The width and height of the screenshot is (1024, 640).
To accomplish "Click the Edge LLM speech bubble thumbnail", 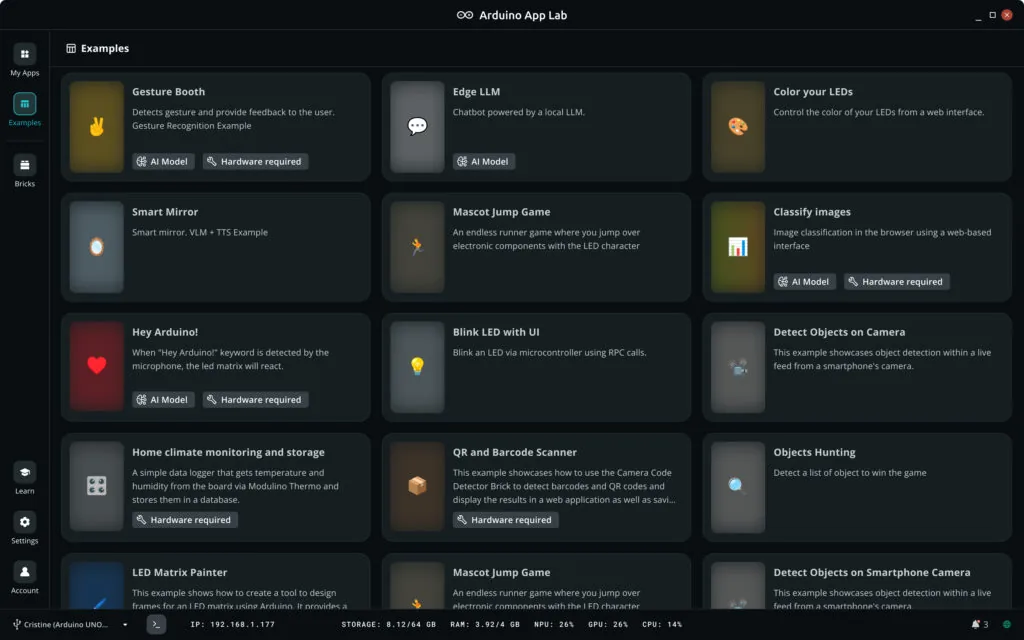I will (417, 127).
